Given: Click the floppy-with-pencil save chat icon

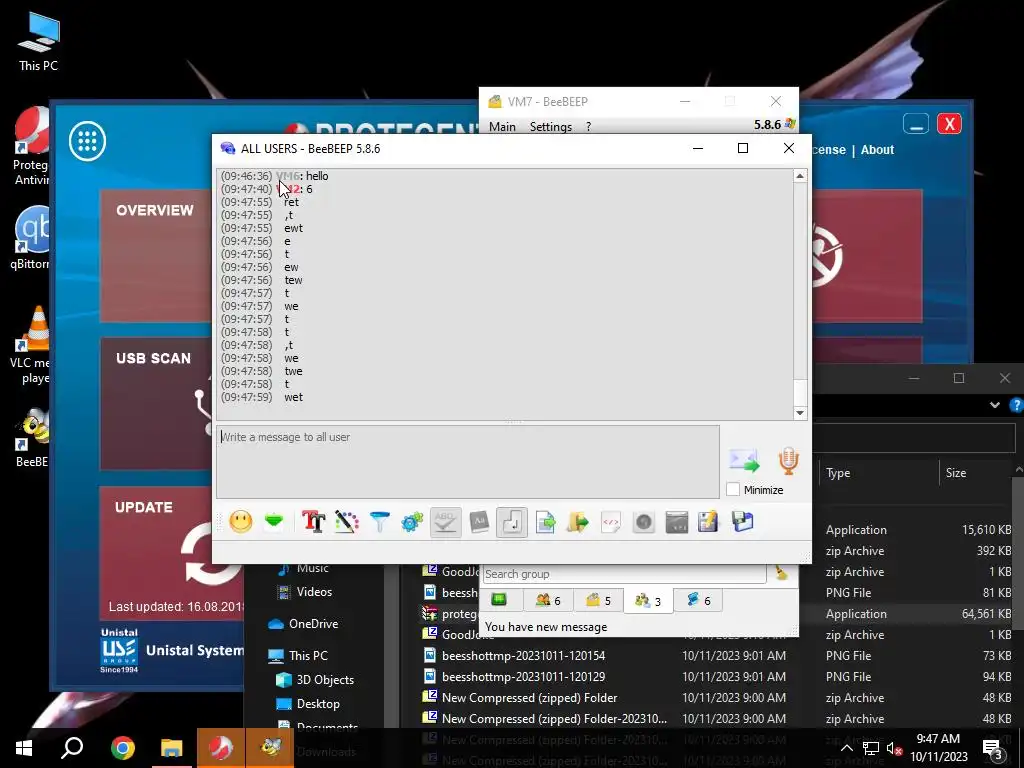Looking at the screenshot, I should click(x=709, y=522).
